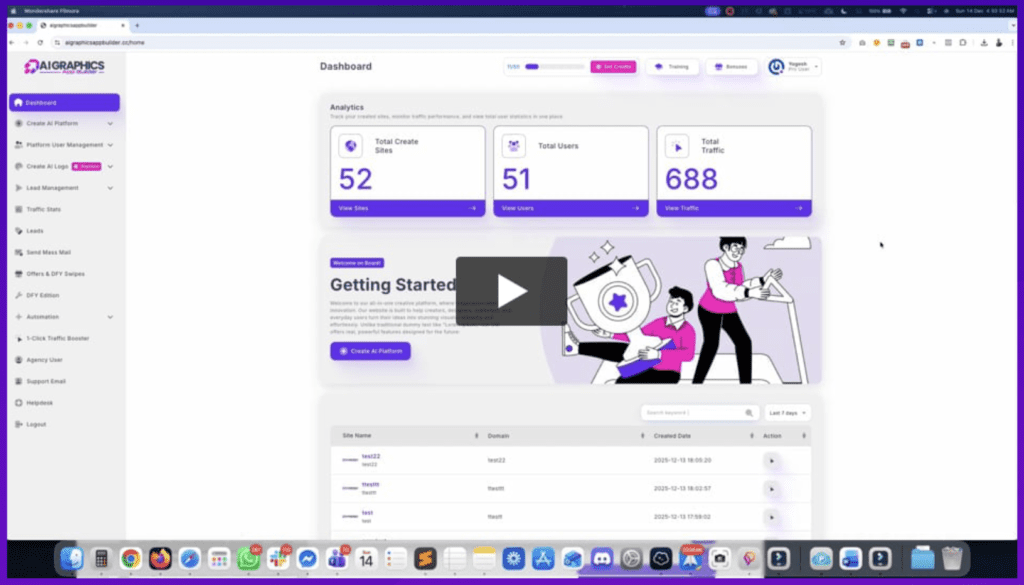Click the action arrow for test22 row

pyautogui.click(x=771, y=460)
